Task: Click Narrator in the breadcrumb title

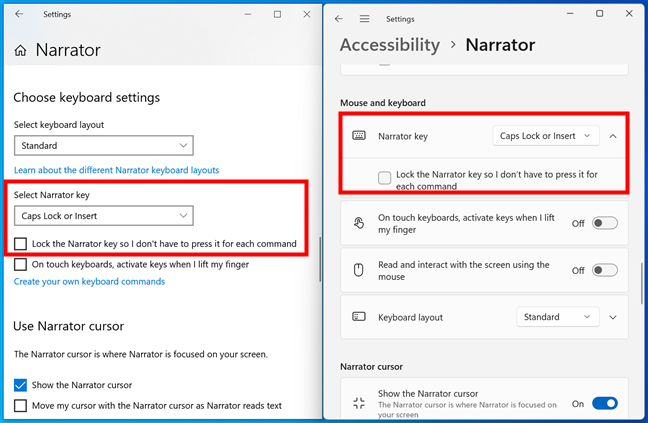Action: coord(500,45)
